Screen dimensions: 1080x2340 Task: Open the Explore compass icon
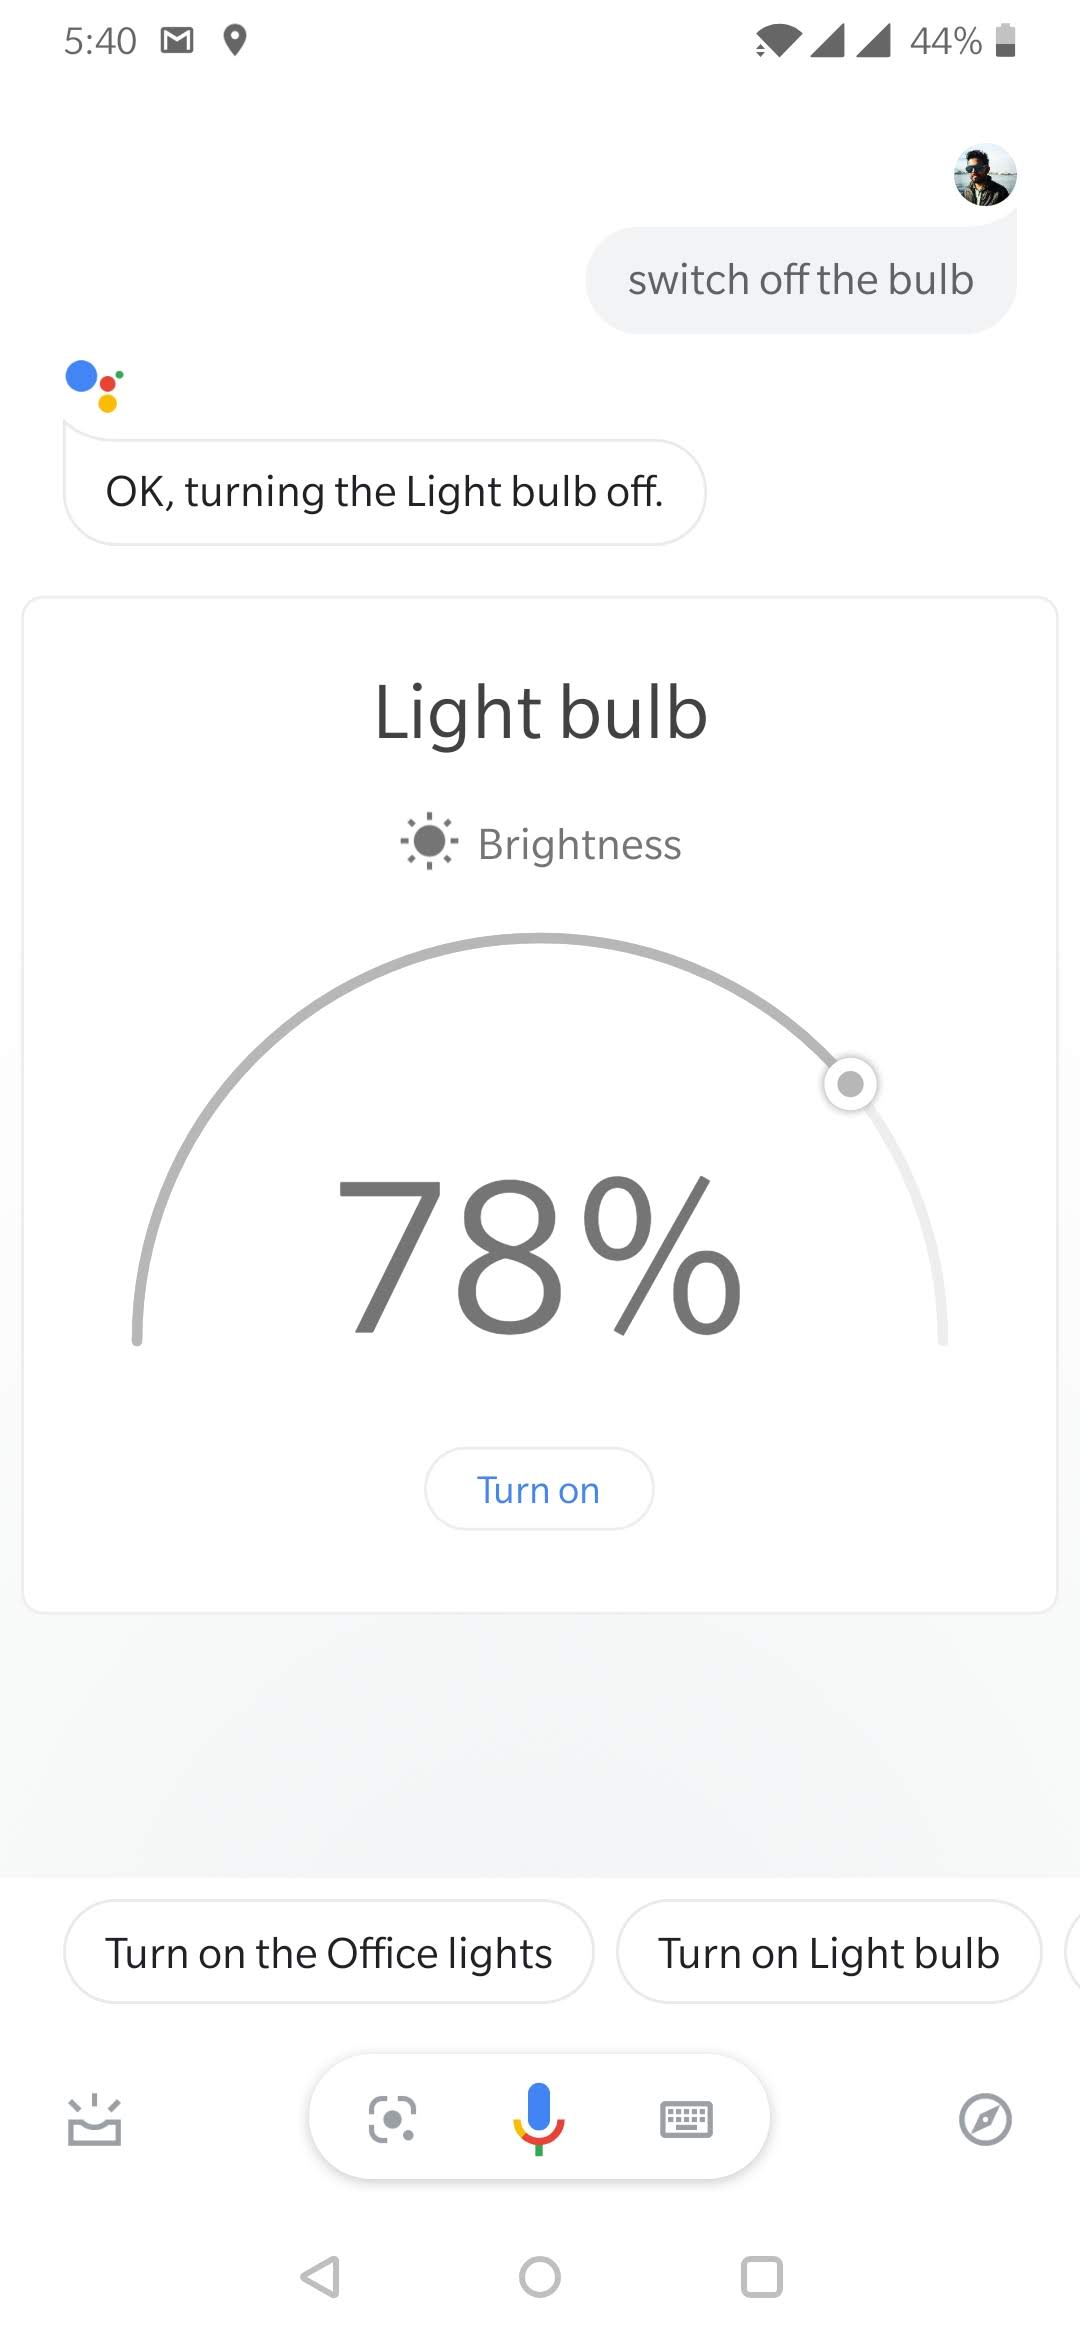tap(985, 2119)
